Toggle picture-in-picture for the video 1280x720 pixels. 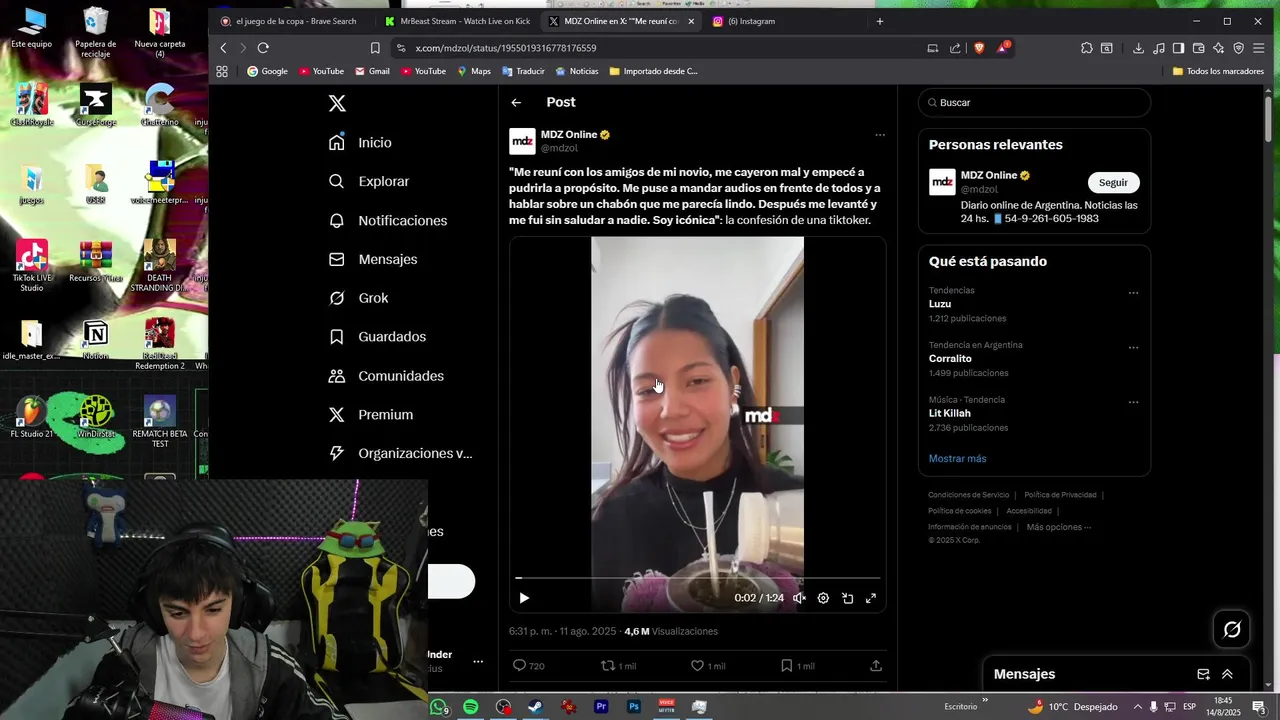[x=847, y=598]
